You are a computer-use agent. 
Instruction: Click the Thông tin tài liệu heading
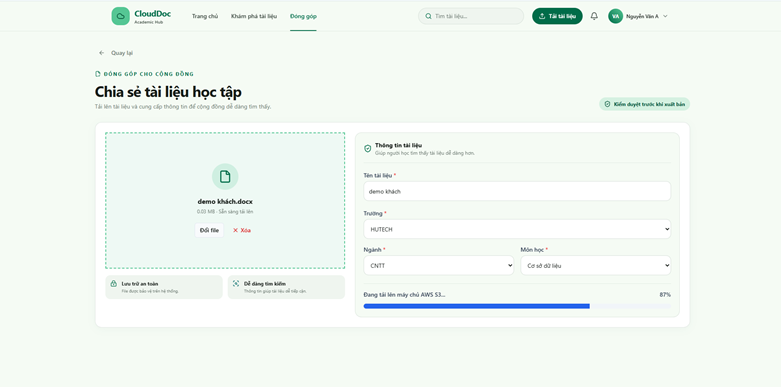pos(398,145)
